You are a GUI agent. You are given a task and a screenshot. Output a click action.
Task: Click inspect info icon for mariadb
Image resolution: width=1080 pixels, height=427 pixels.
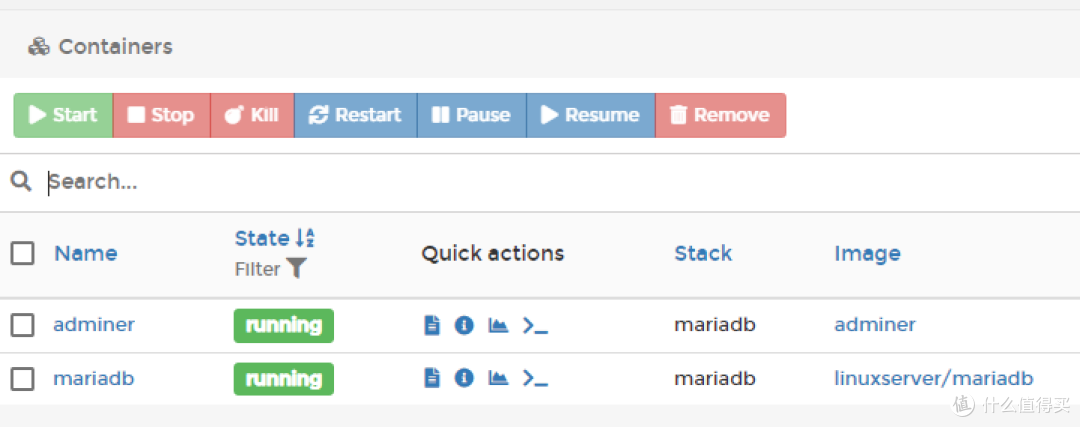point(464,378)
